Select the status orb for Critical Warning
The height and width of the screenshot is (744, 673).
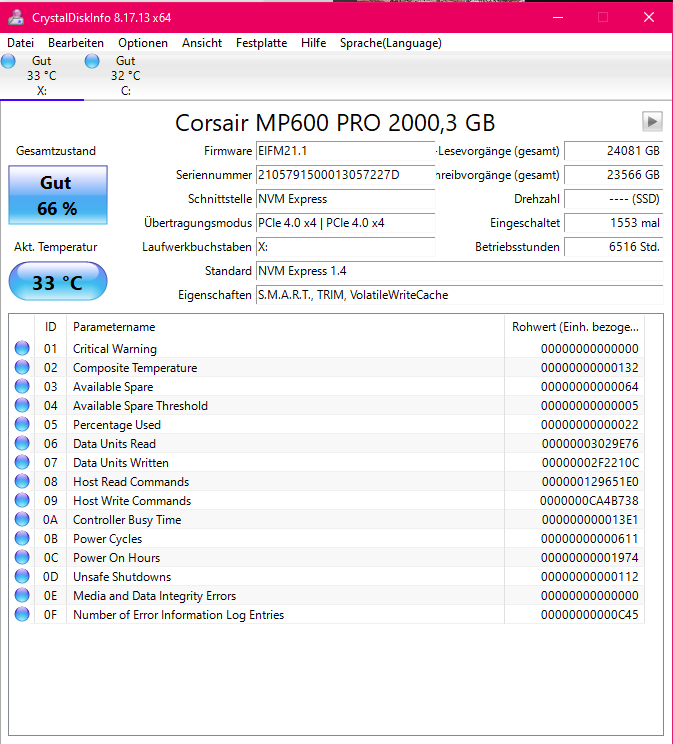22,348
